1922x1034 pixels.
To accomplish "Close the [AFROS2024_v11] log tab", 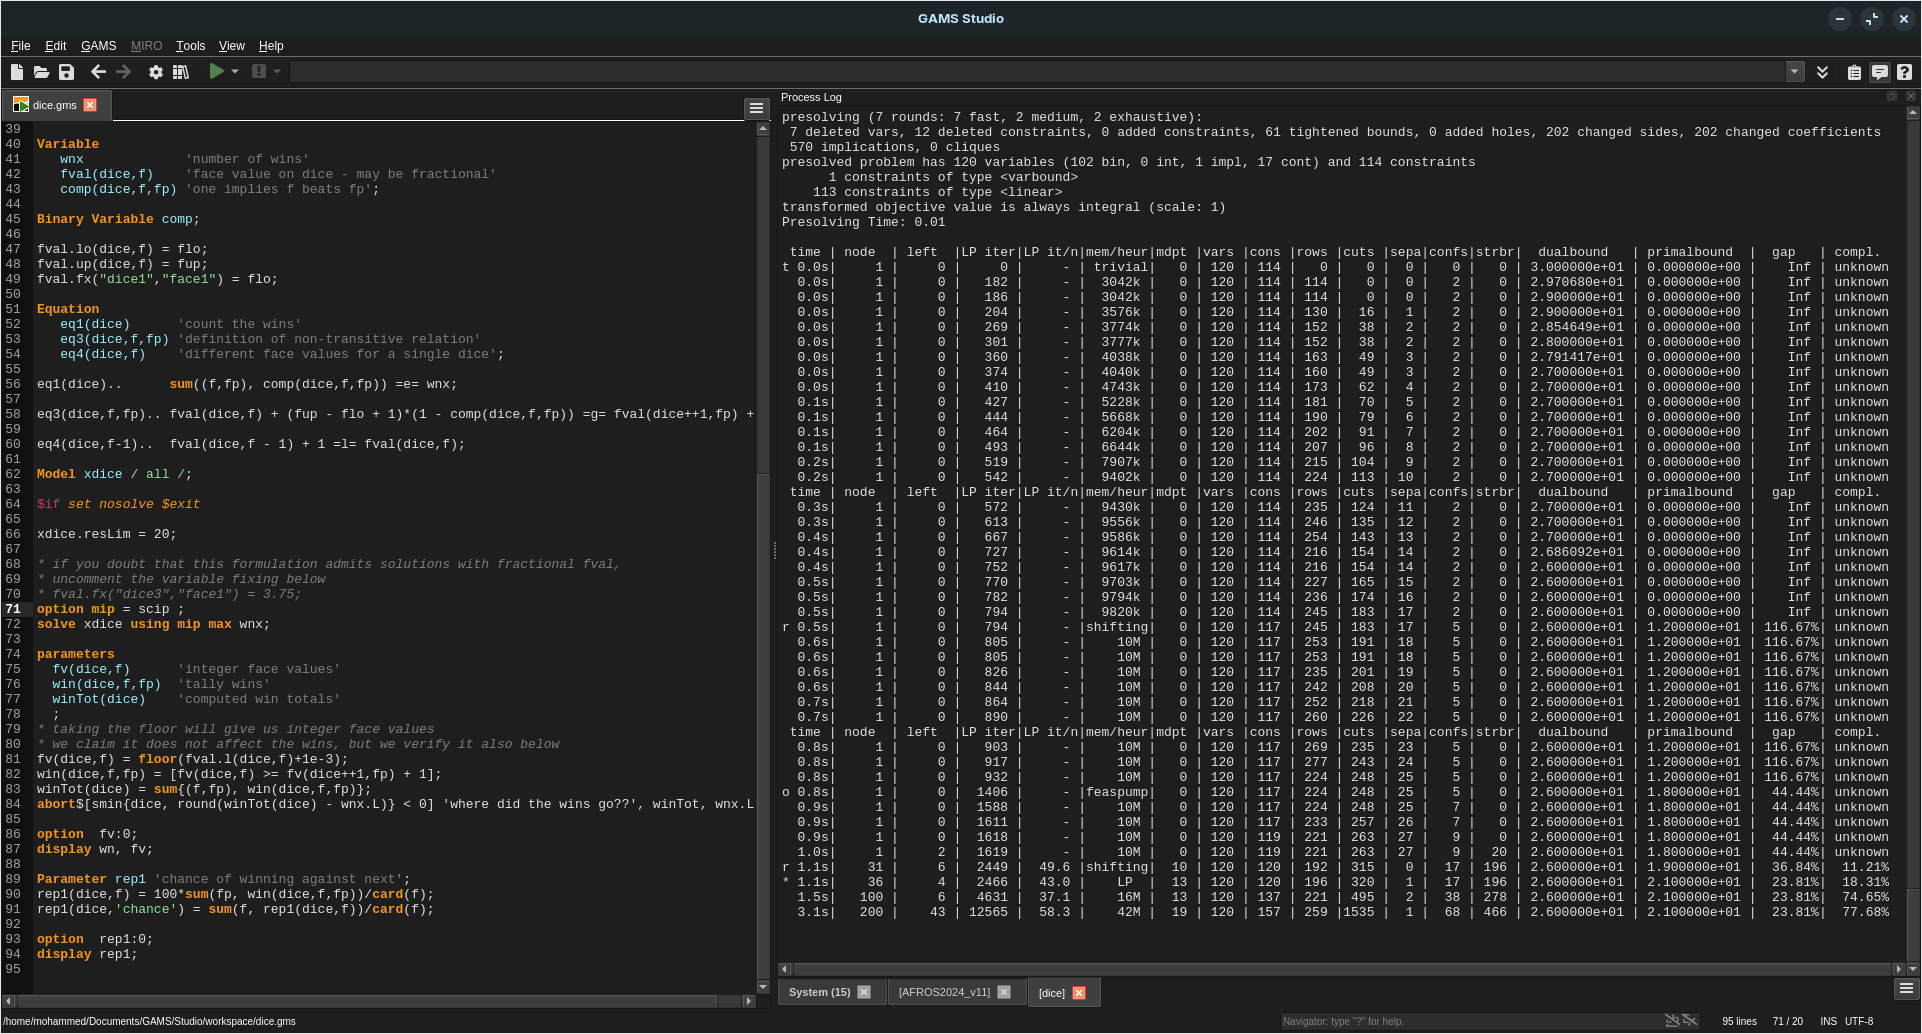I will coord(1004,992).
